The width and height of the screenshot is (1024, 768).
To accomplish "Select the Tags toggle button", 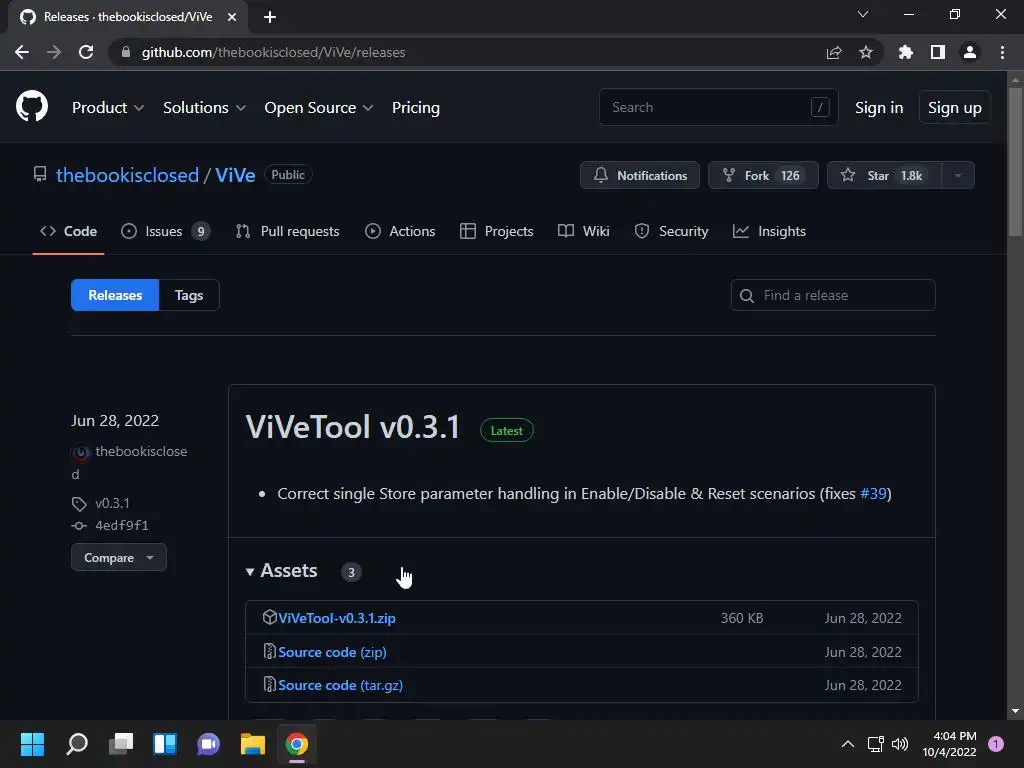I will click(189, 295).
